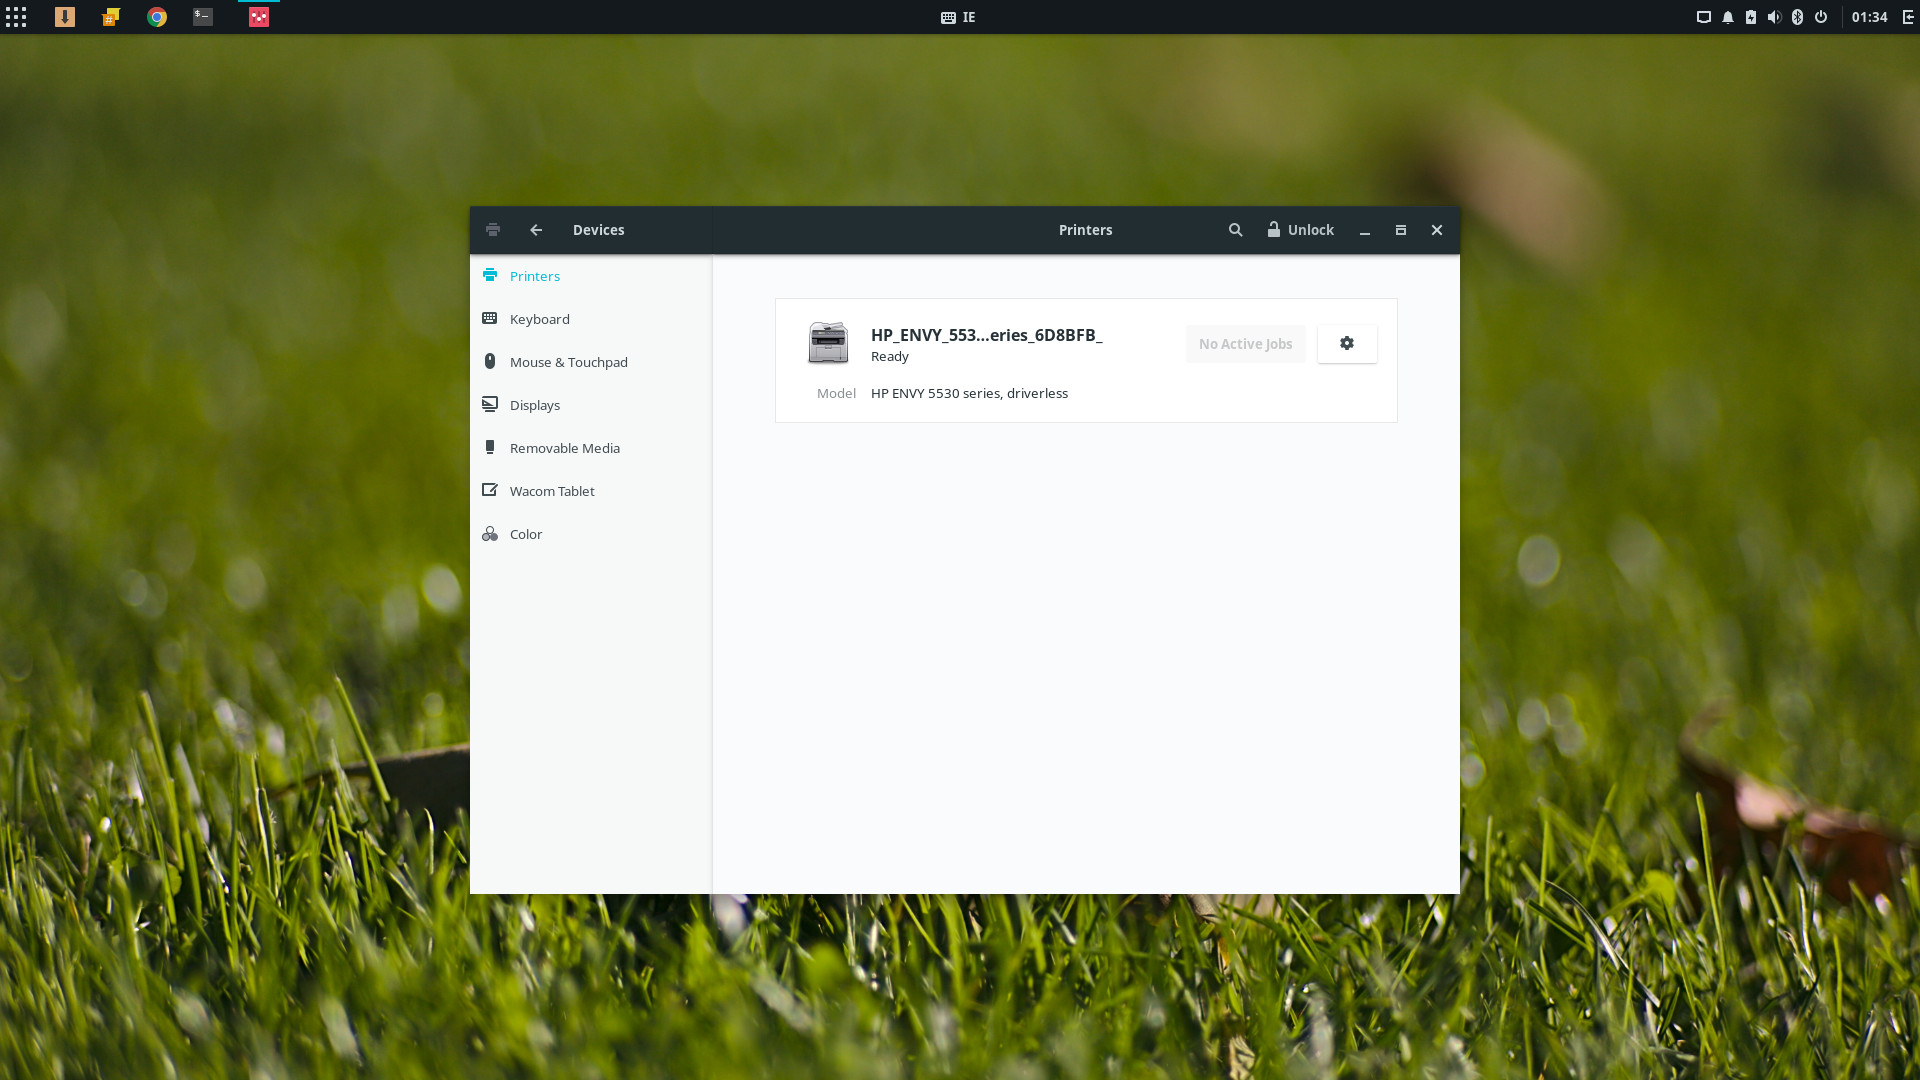Open notifications bell icon
The height and width of the screenshot is (1080, 1920).
[1727, 17]
